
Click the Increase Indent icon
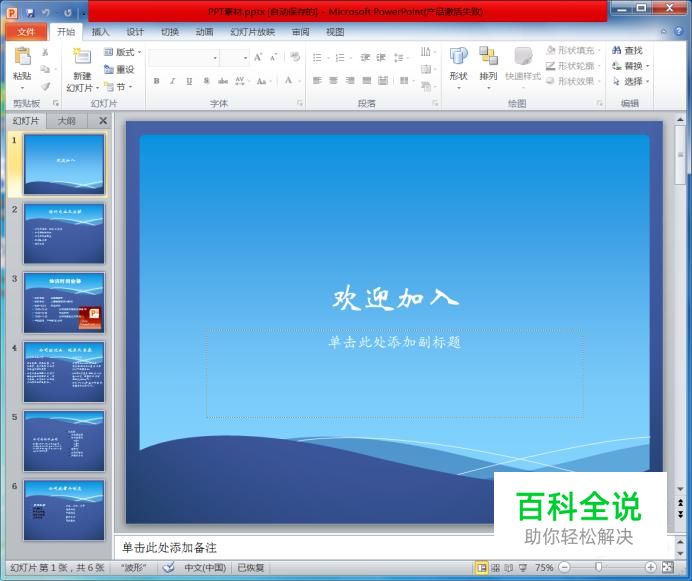click(381, 57)
